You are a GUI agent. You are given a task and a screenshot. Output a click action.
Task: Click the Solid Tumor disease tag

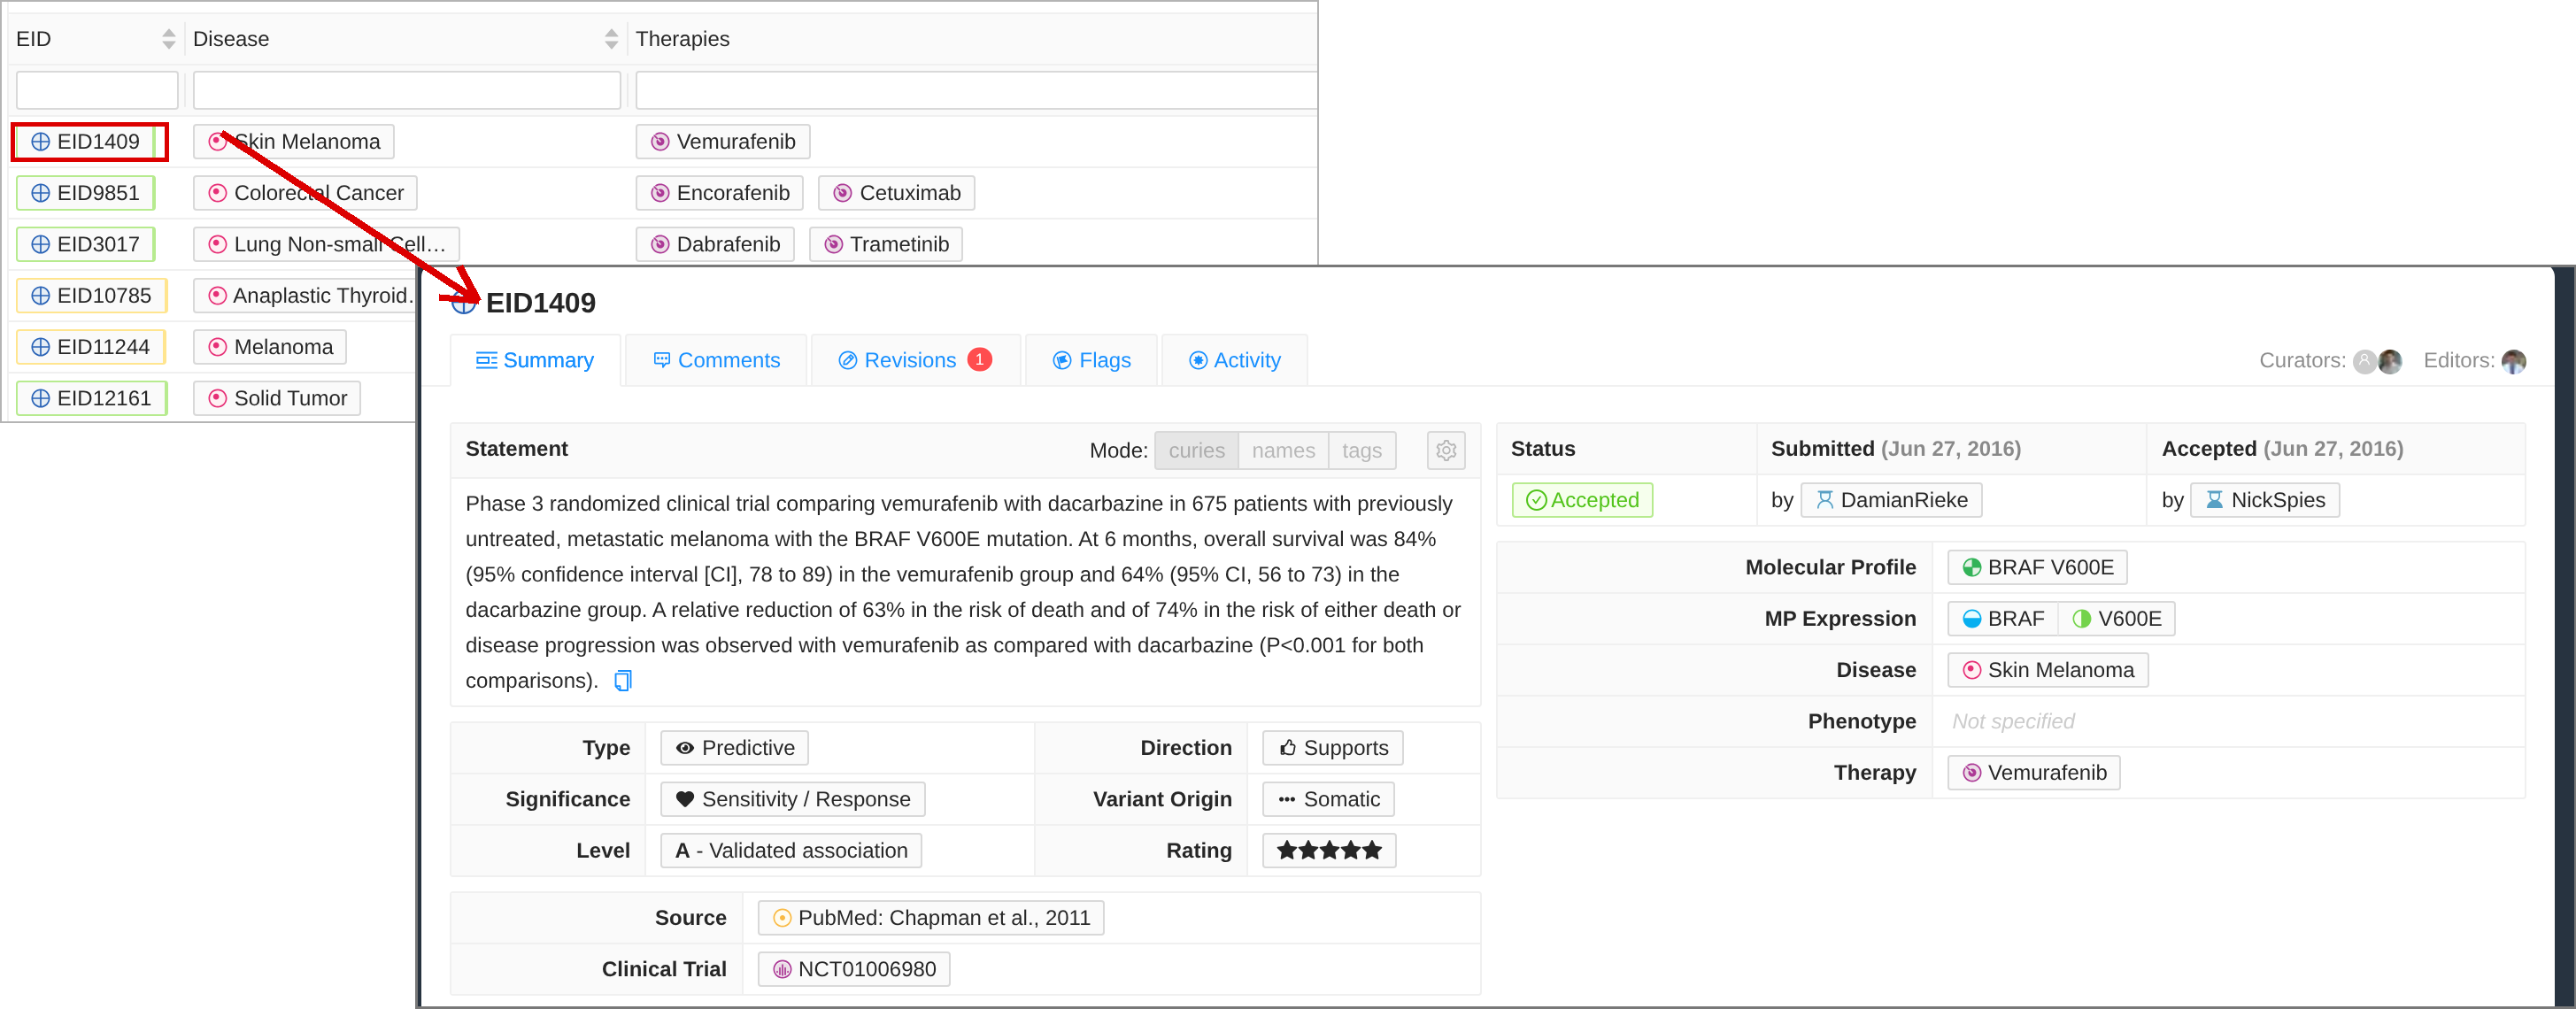pos(277,398)
